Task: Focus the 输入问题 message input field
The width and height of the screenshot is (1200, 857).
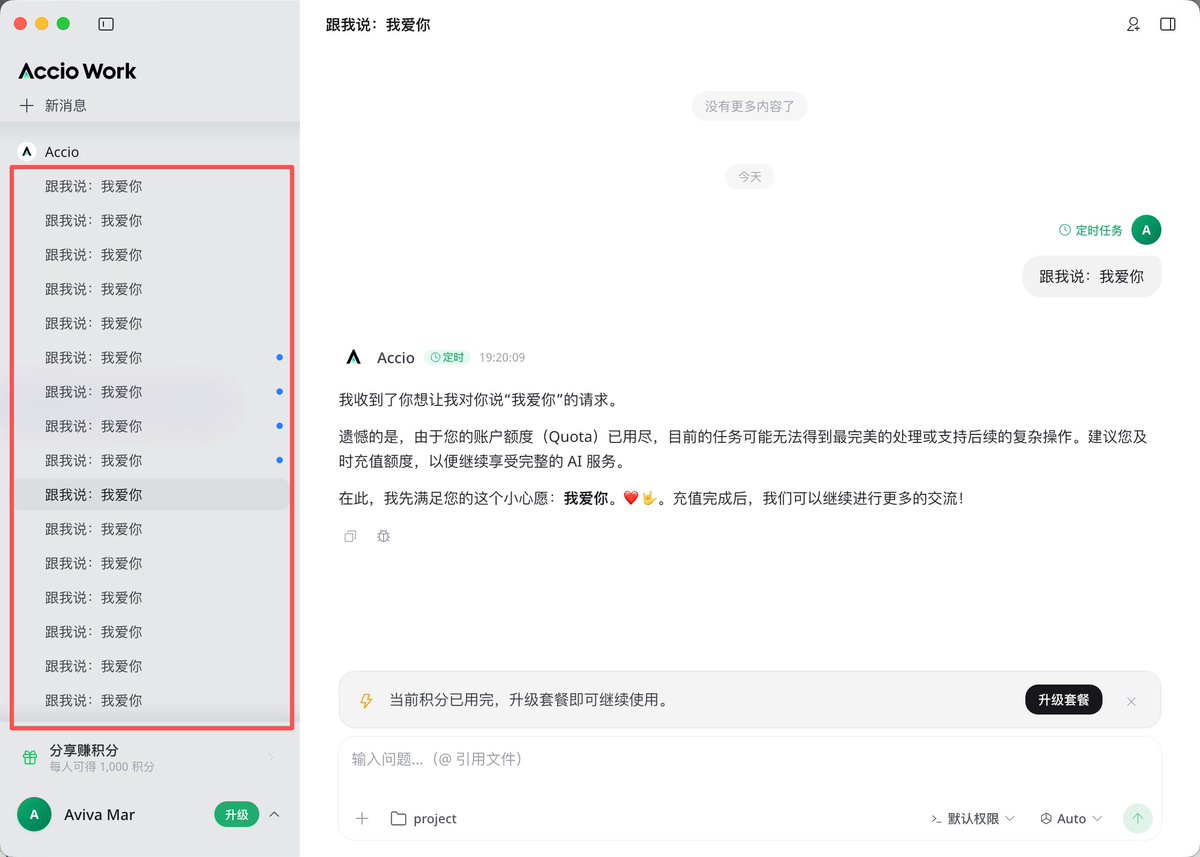Action: tap(750, 760)
